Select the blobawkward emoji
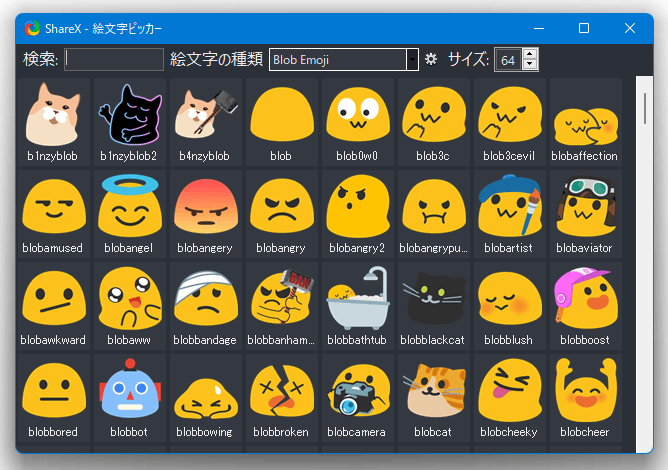 [x=54, y=306]
